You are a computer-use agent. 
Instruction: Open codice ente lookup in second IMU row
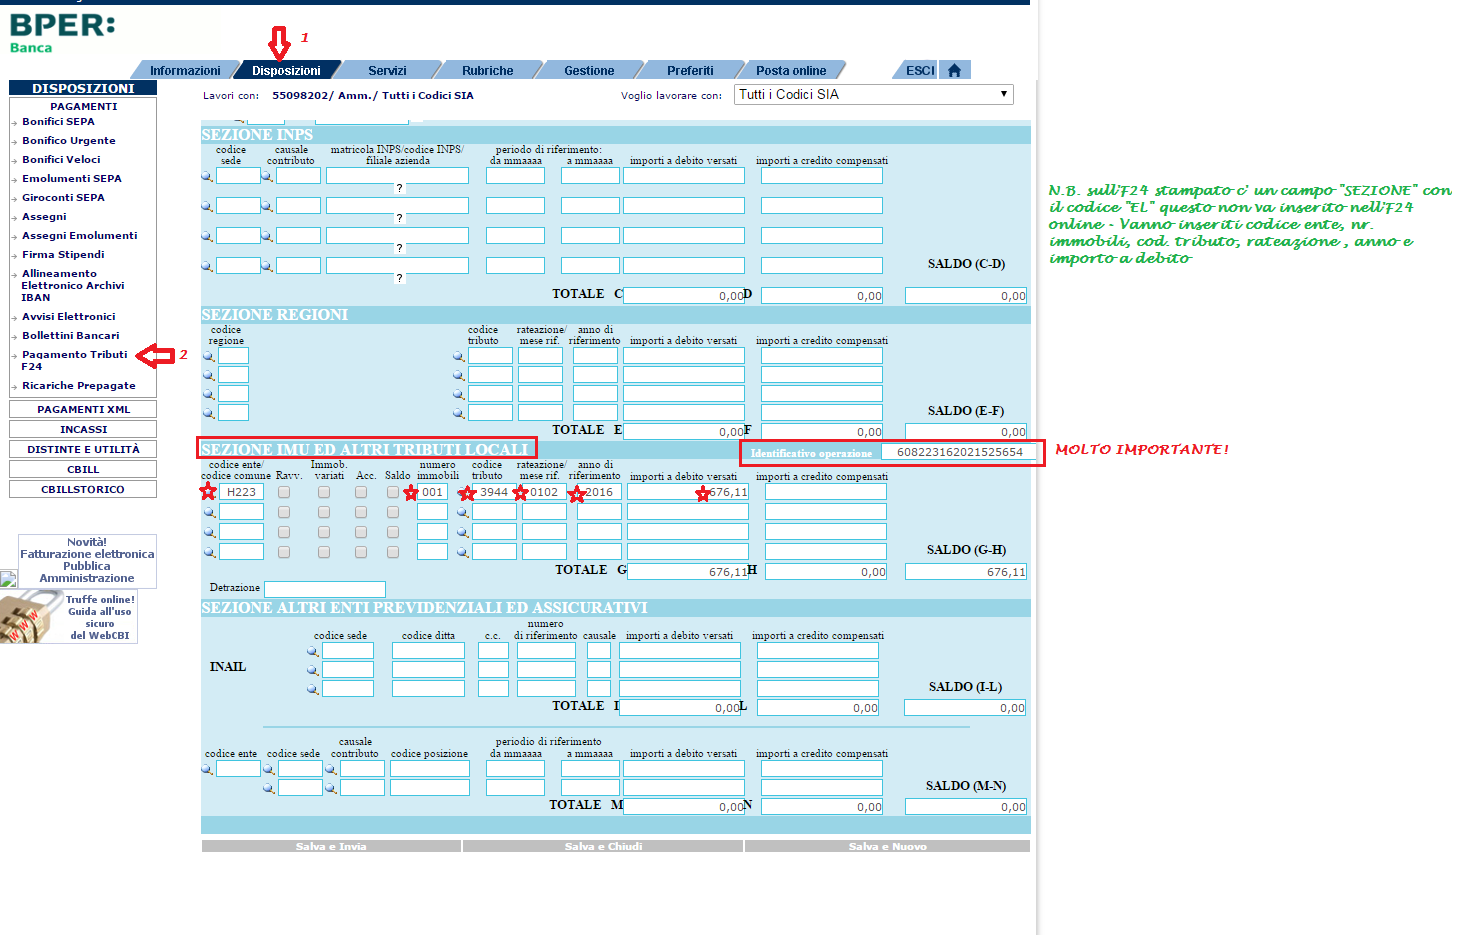(x=209, y=512)
